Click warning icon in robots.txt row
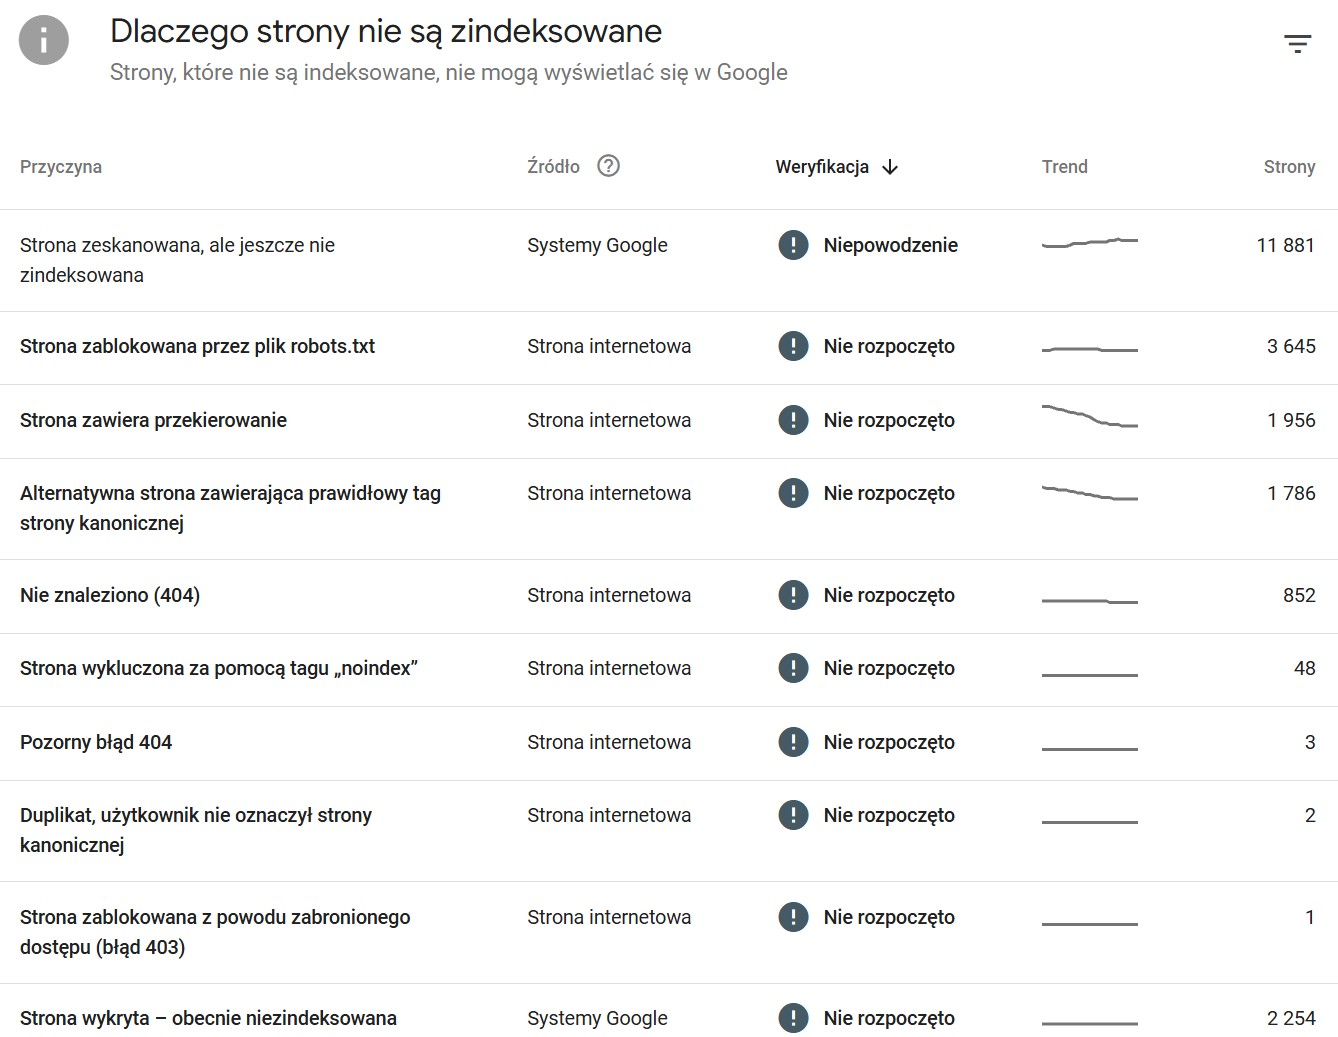The height and width of the screenshot is (1037, 1338). click(x=793, y=346)
